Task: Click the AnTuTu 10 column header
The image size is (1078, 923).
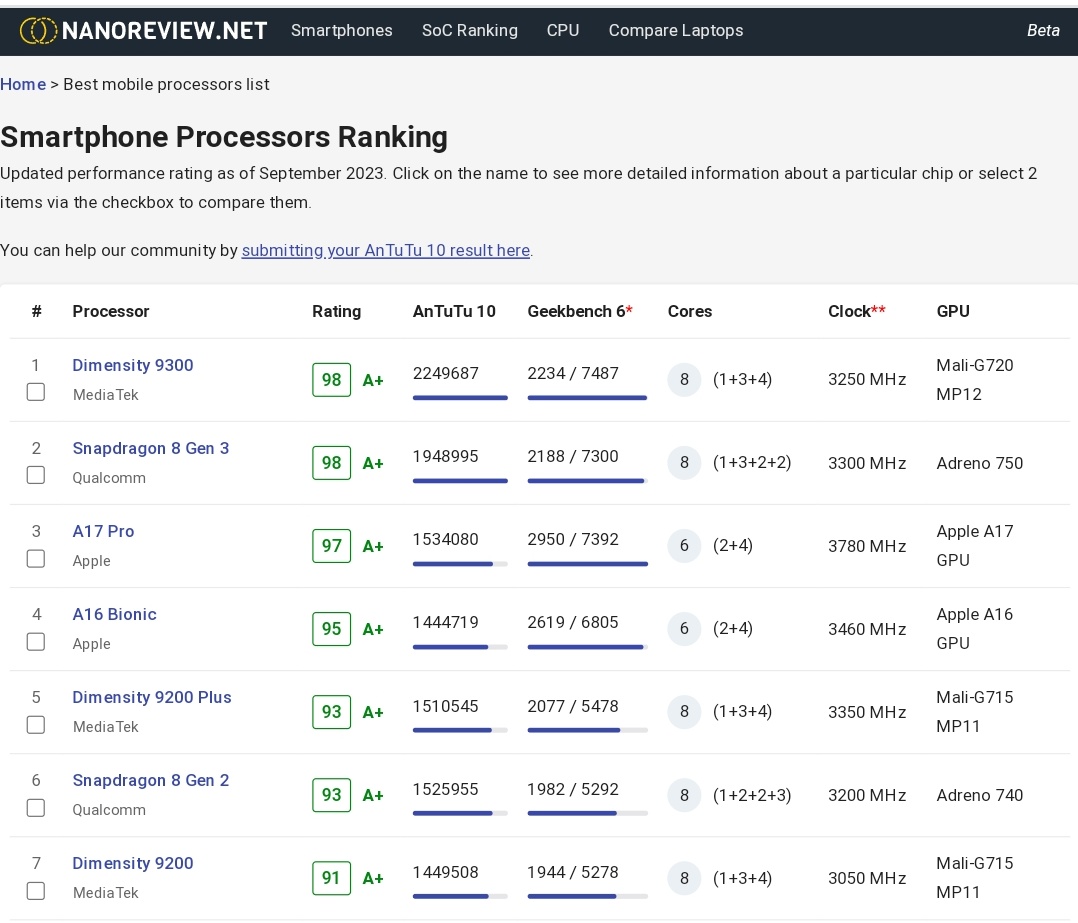Action: point(454,311)
